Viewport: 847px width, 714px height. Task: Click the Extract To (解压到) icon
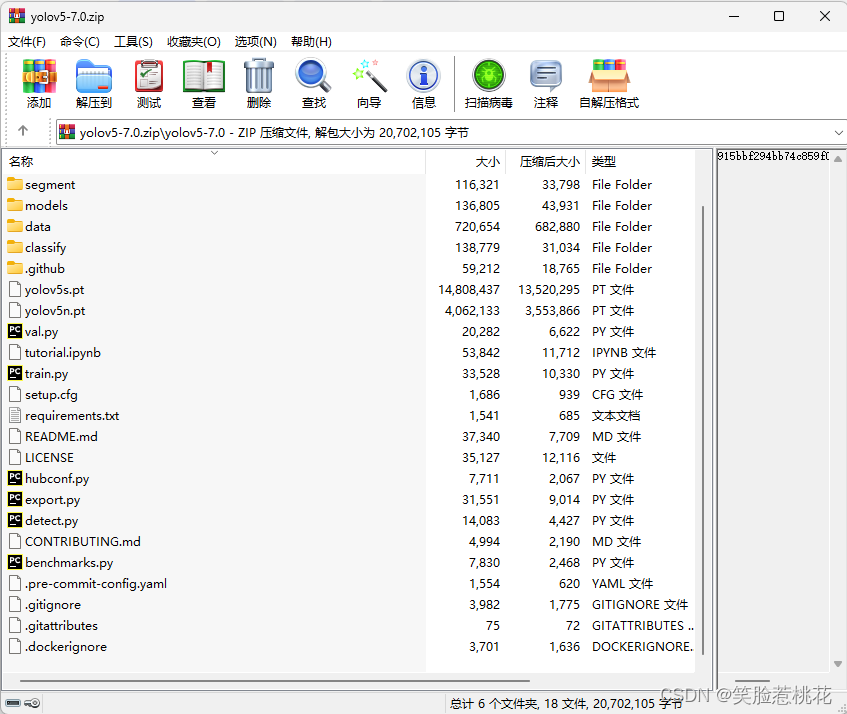click(94, 77)
